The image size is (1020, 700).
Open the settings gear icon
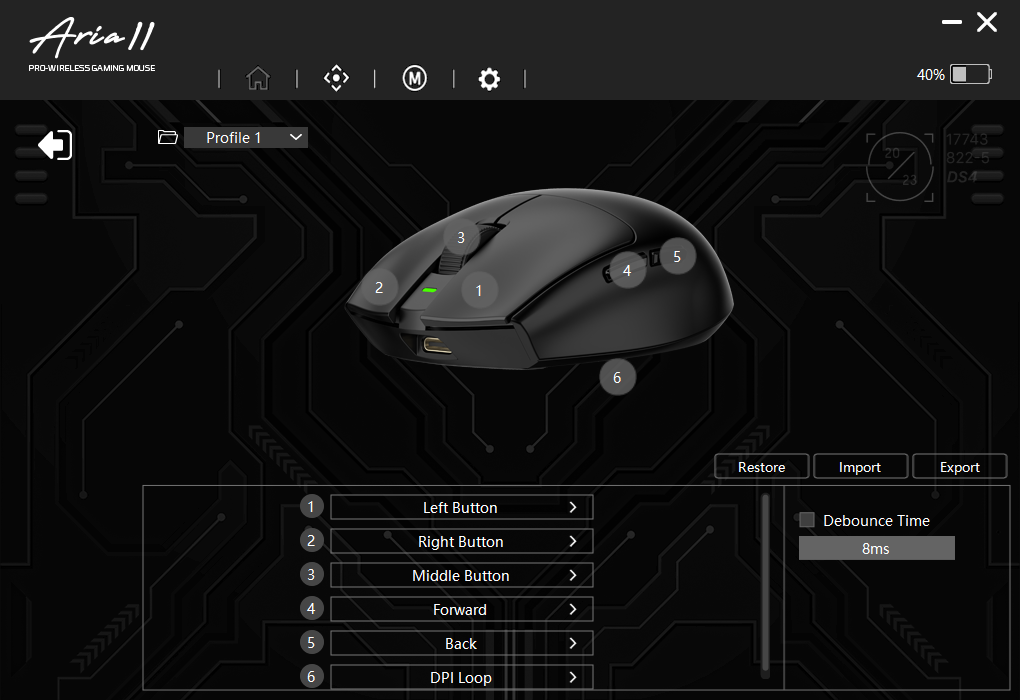coord(489,79)
